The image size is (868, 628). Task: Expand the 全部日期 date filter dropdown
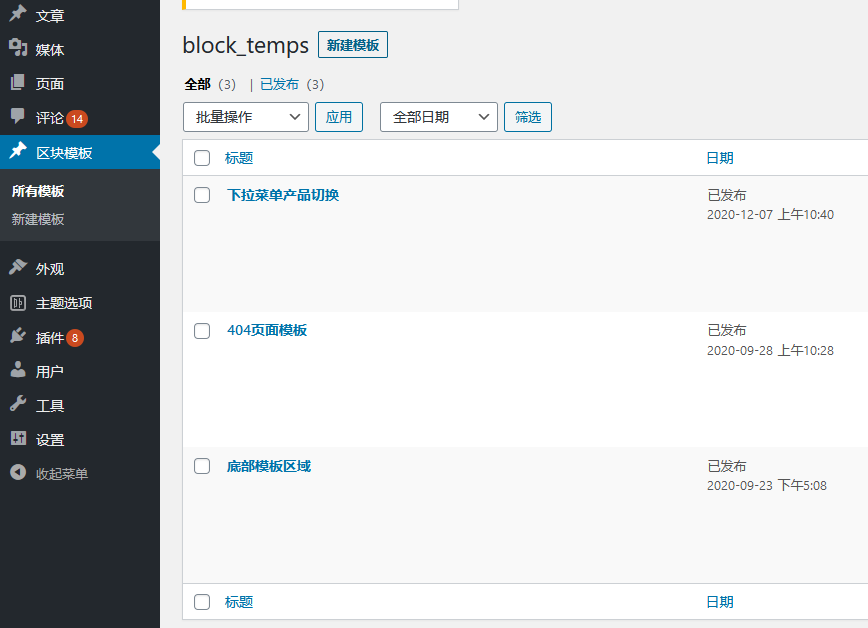click(x=438, y=117)
